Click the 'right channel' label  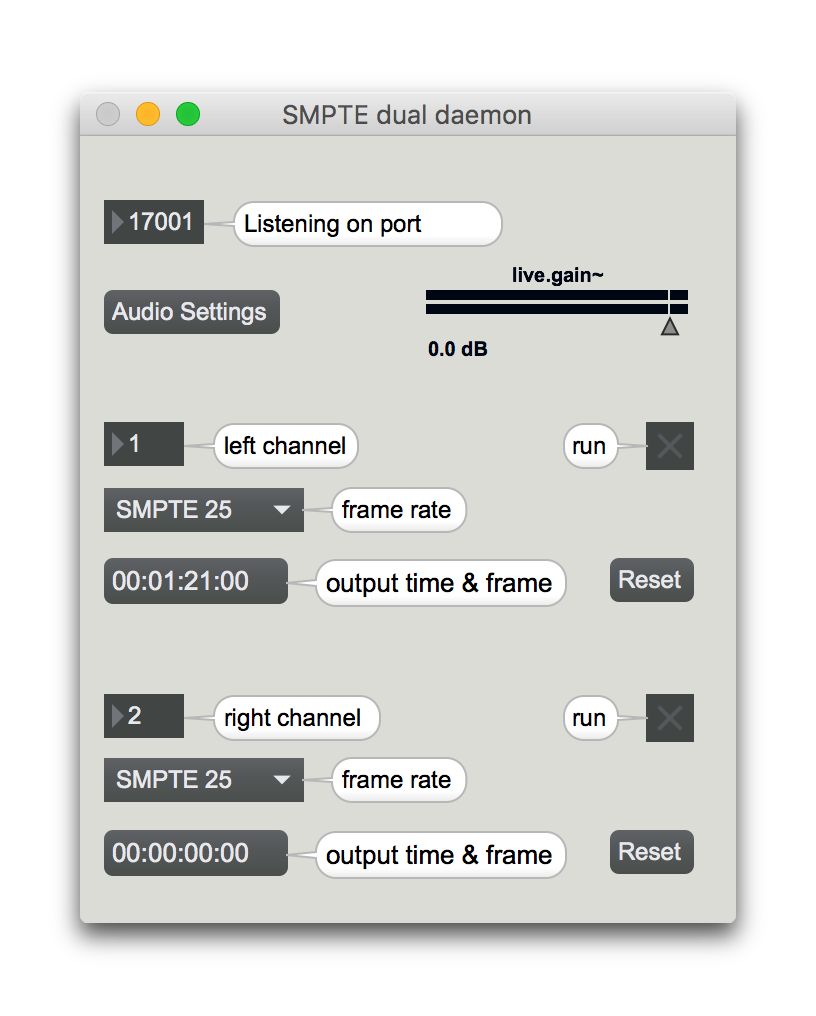pyautogui.click(x=297, y=718)
